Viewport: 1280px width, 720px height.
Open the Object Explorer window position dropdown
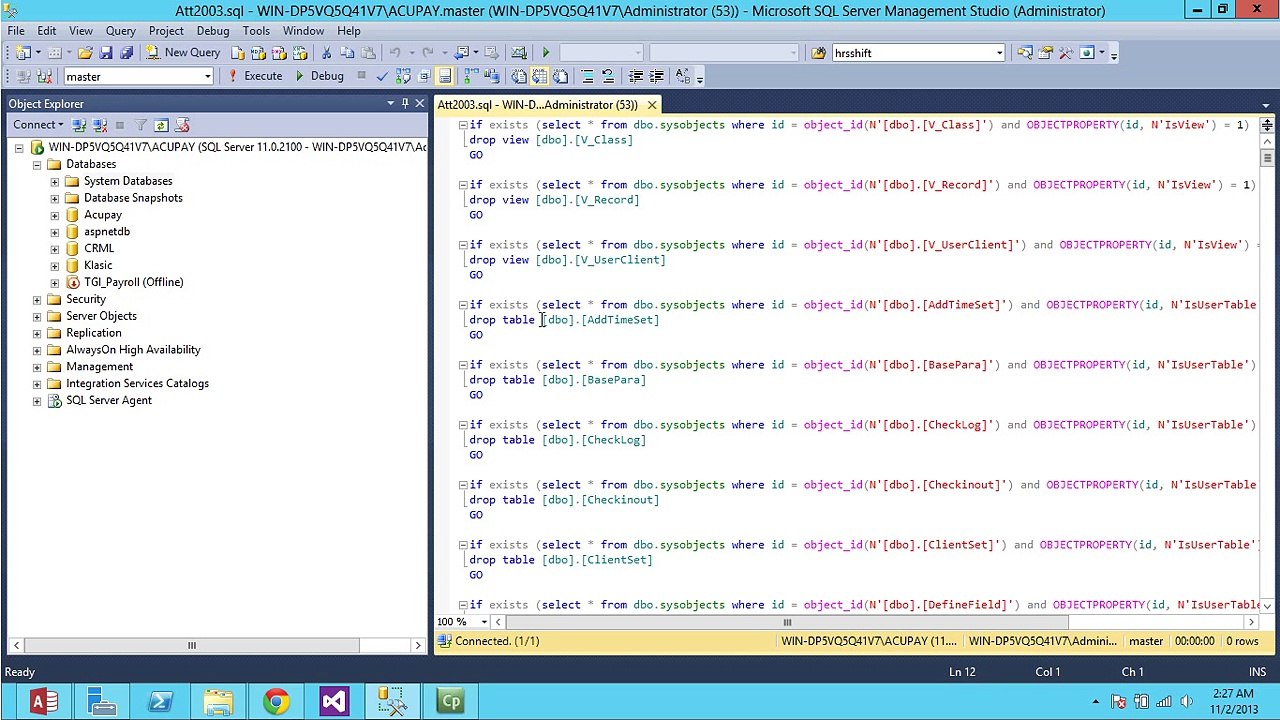pyautogui.click(x=391, y=103)
